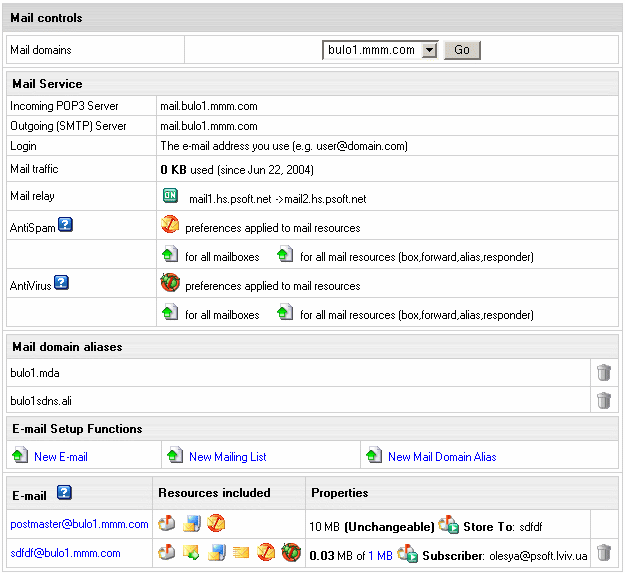Open postmaster@bulo1.mmm.com mailbox
Viewport: 625px width, 573px height.
[79, 524]
